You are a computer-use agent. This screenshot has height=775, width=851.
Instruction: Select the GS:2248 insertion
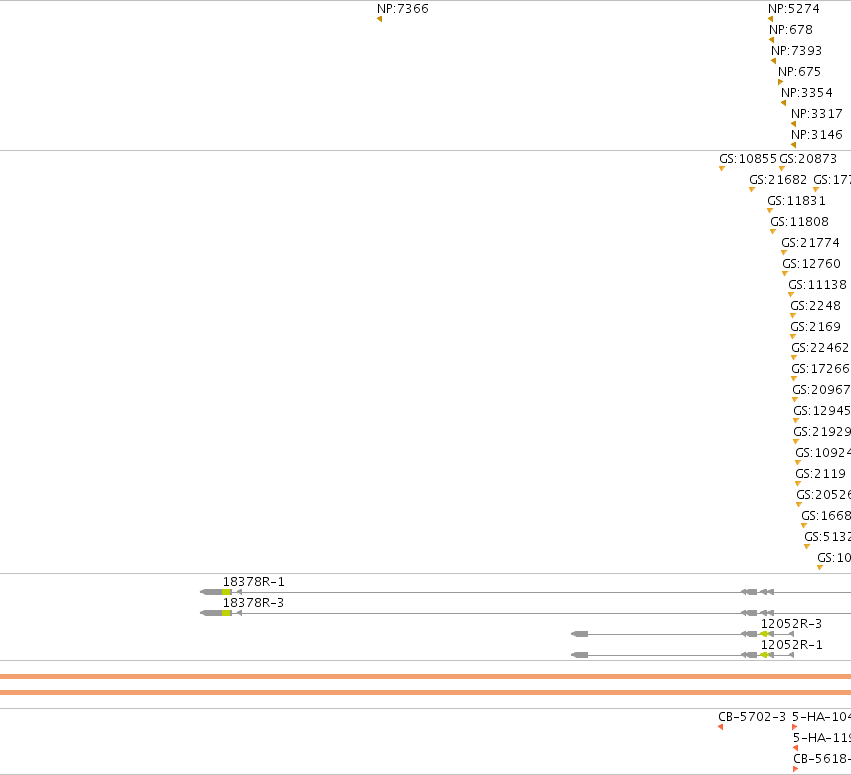pyautogui.click(x=815, y=306)
